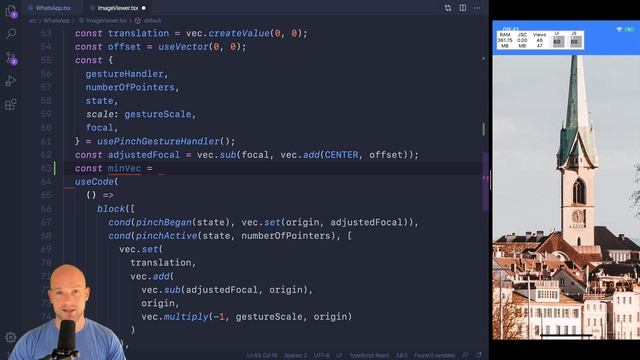Open the Explorer view in activity bar

(x=11, y=11)
